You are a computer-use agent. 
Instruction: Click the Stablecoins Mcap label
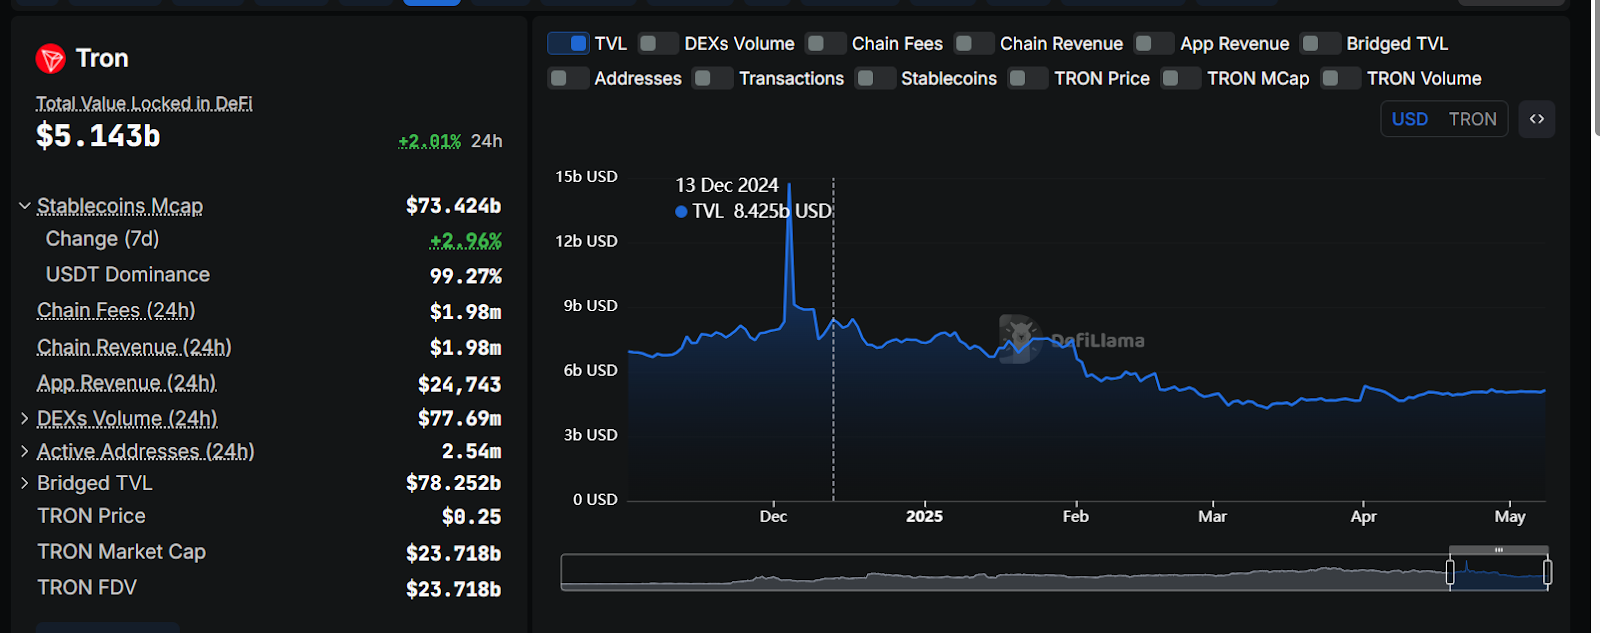click(x=120, y=206)
